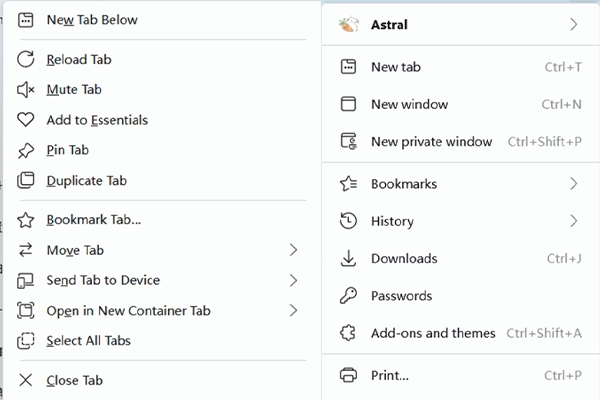Click the star icon beside Bookmark Tab
This screenshot has width=600, height=400.
(x=26, y=220)
